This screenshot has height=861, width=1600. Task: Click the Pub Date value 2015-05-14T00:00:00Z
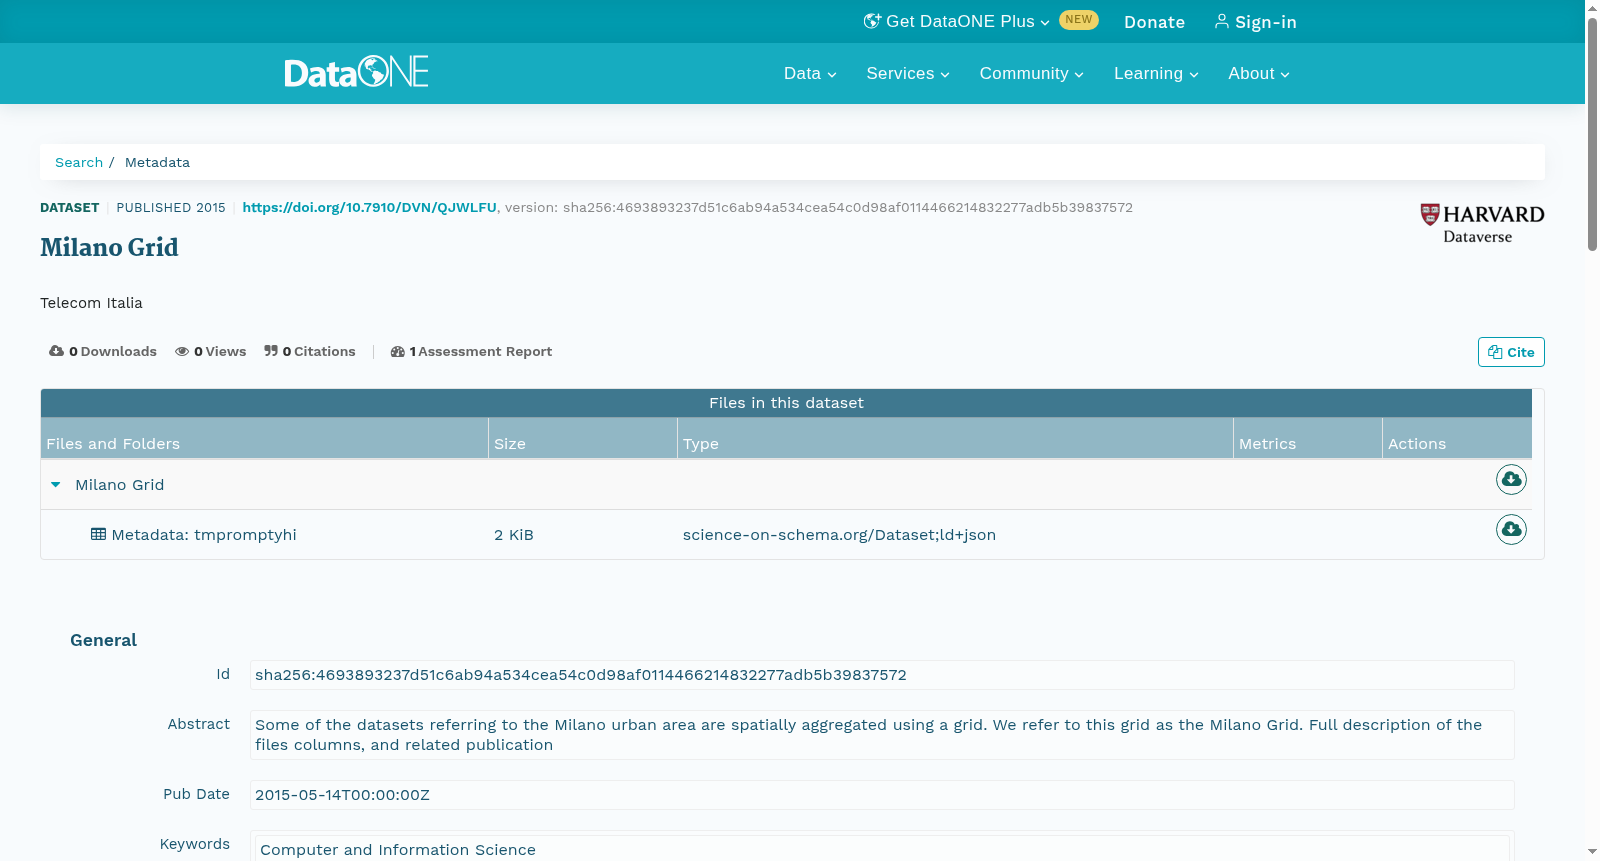pyautogui.click(x=882, y=795)
